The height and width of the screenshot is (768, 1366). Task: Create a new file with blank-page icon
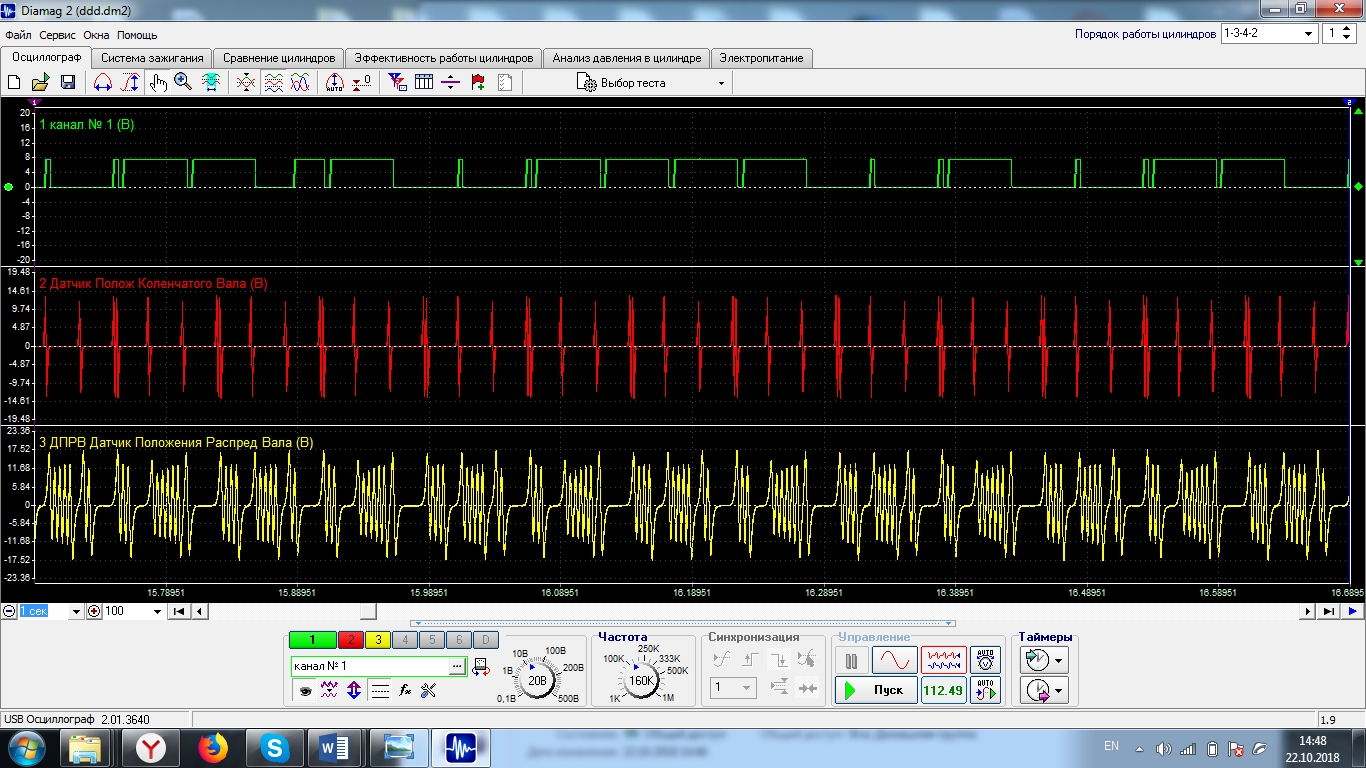[x=14, y=83]
